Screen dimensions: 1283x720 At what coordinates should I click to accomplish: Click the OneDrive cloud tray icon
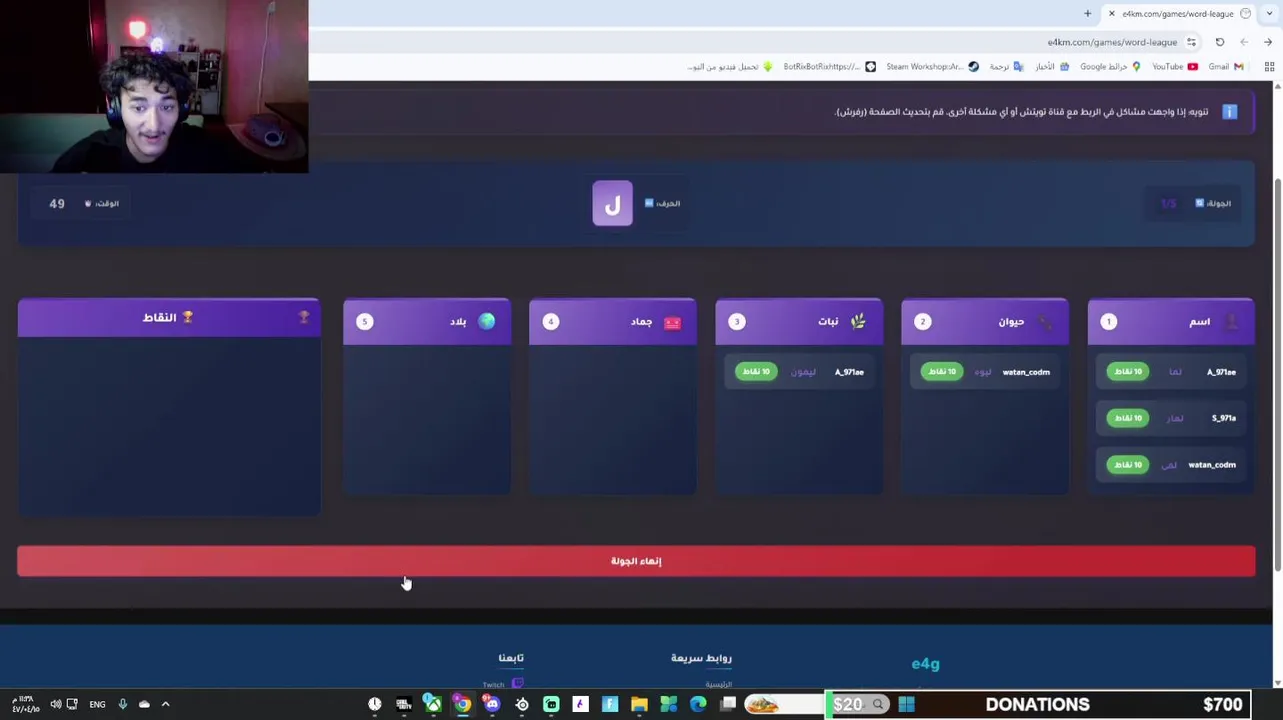(x=144, y=704)
